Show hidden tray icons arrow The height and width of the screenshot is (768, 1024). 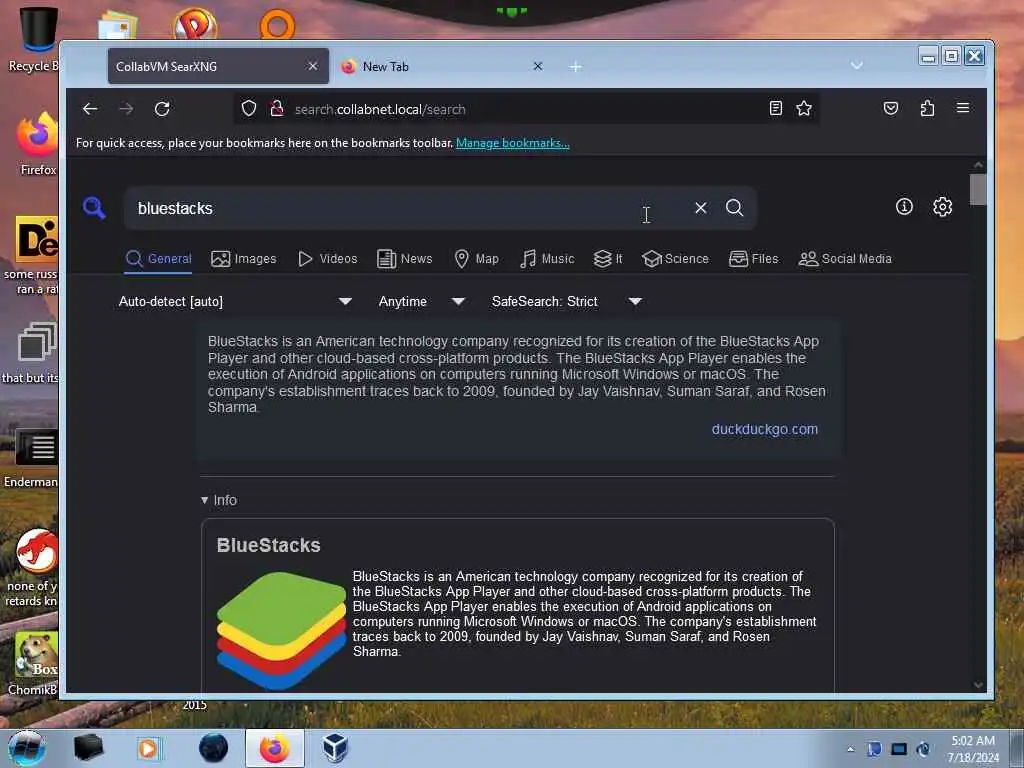click(x=850, y=749)
